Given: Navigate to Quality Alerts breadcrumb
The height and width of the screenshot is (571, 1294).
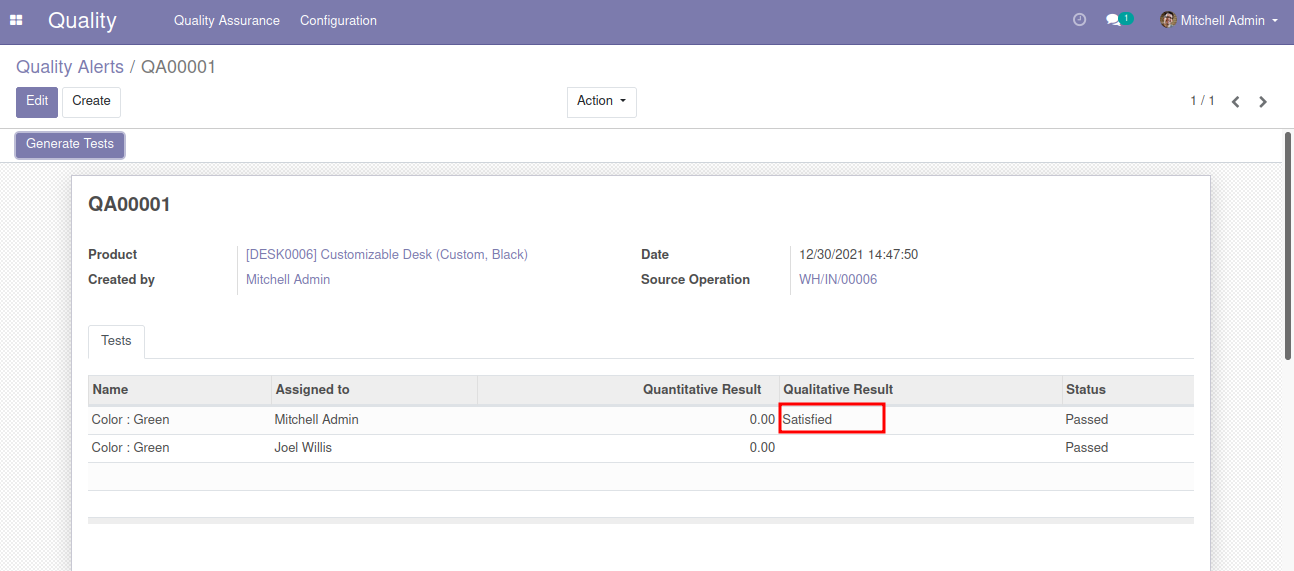Looking at the screenshot, I should click(x=70, y=67).
